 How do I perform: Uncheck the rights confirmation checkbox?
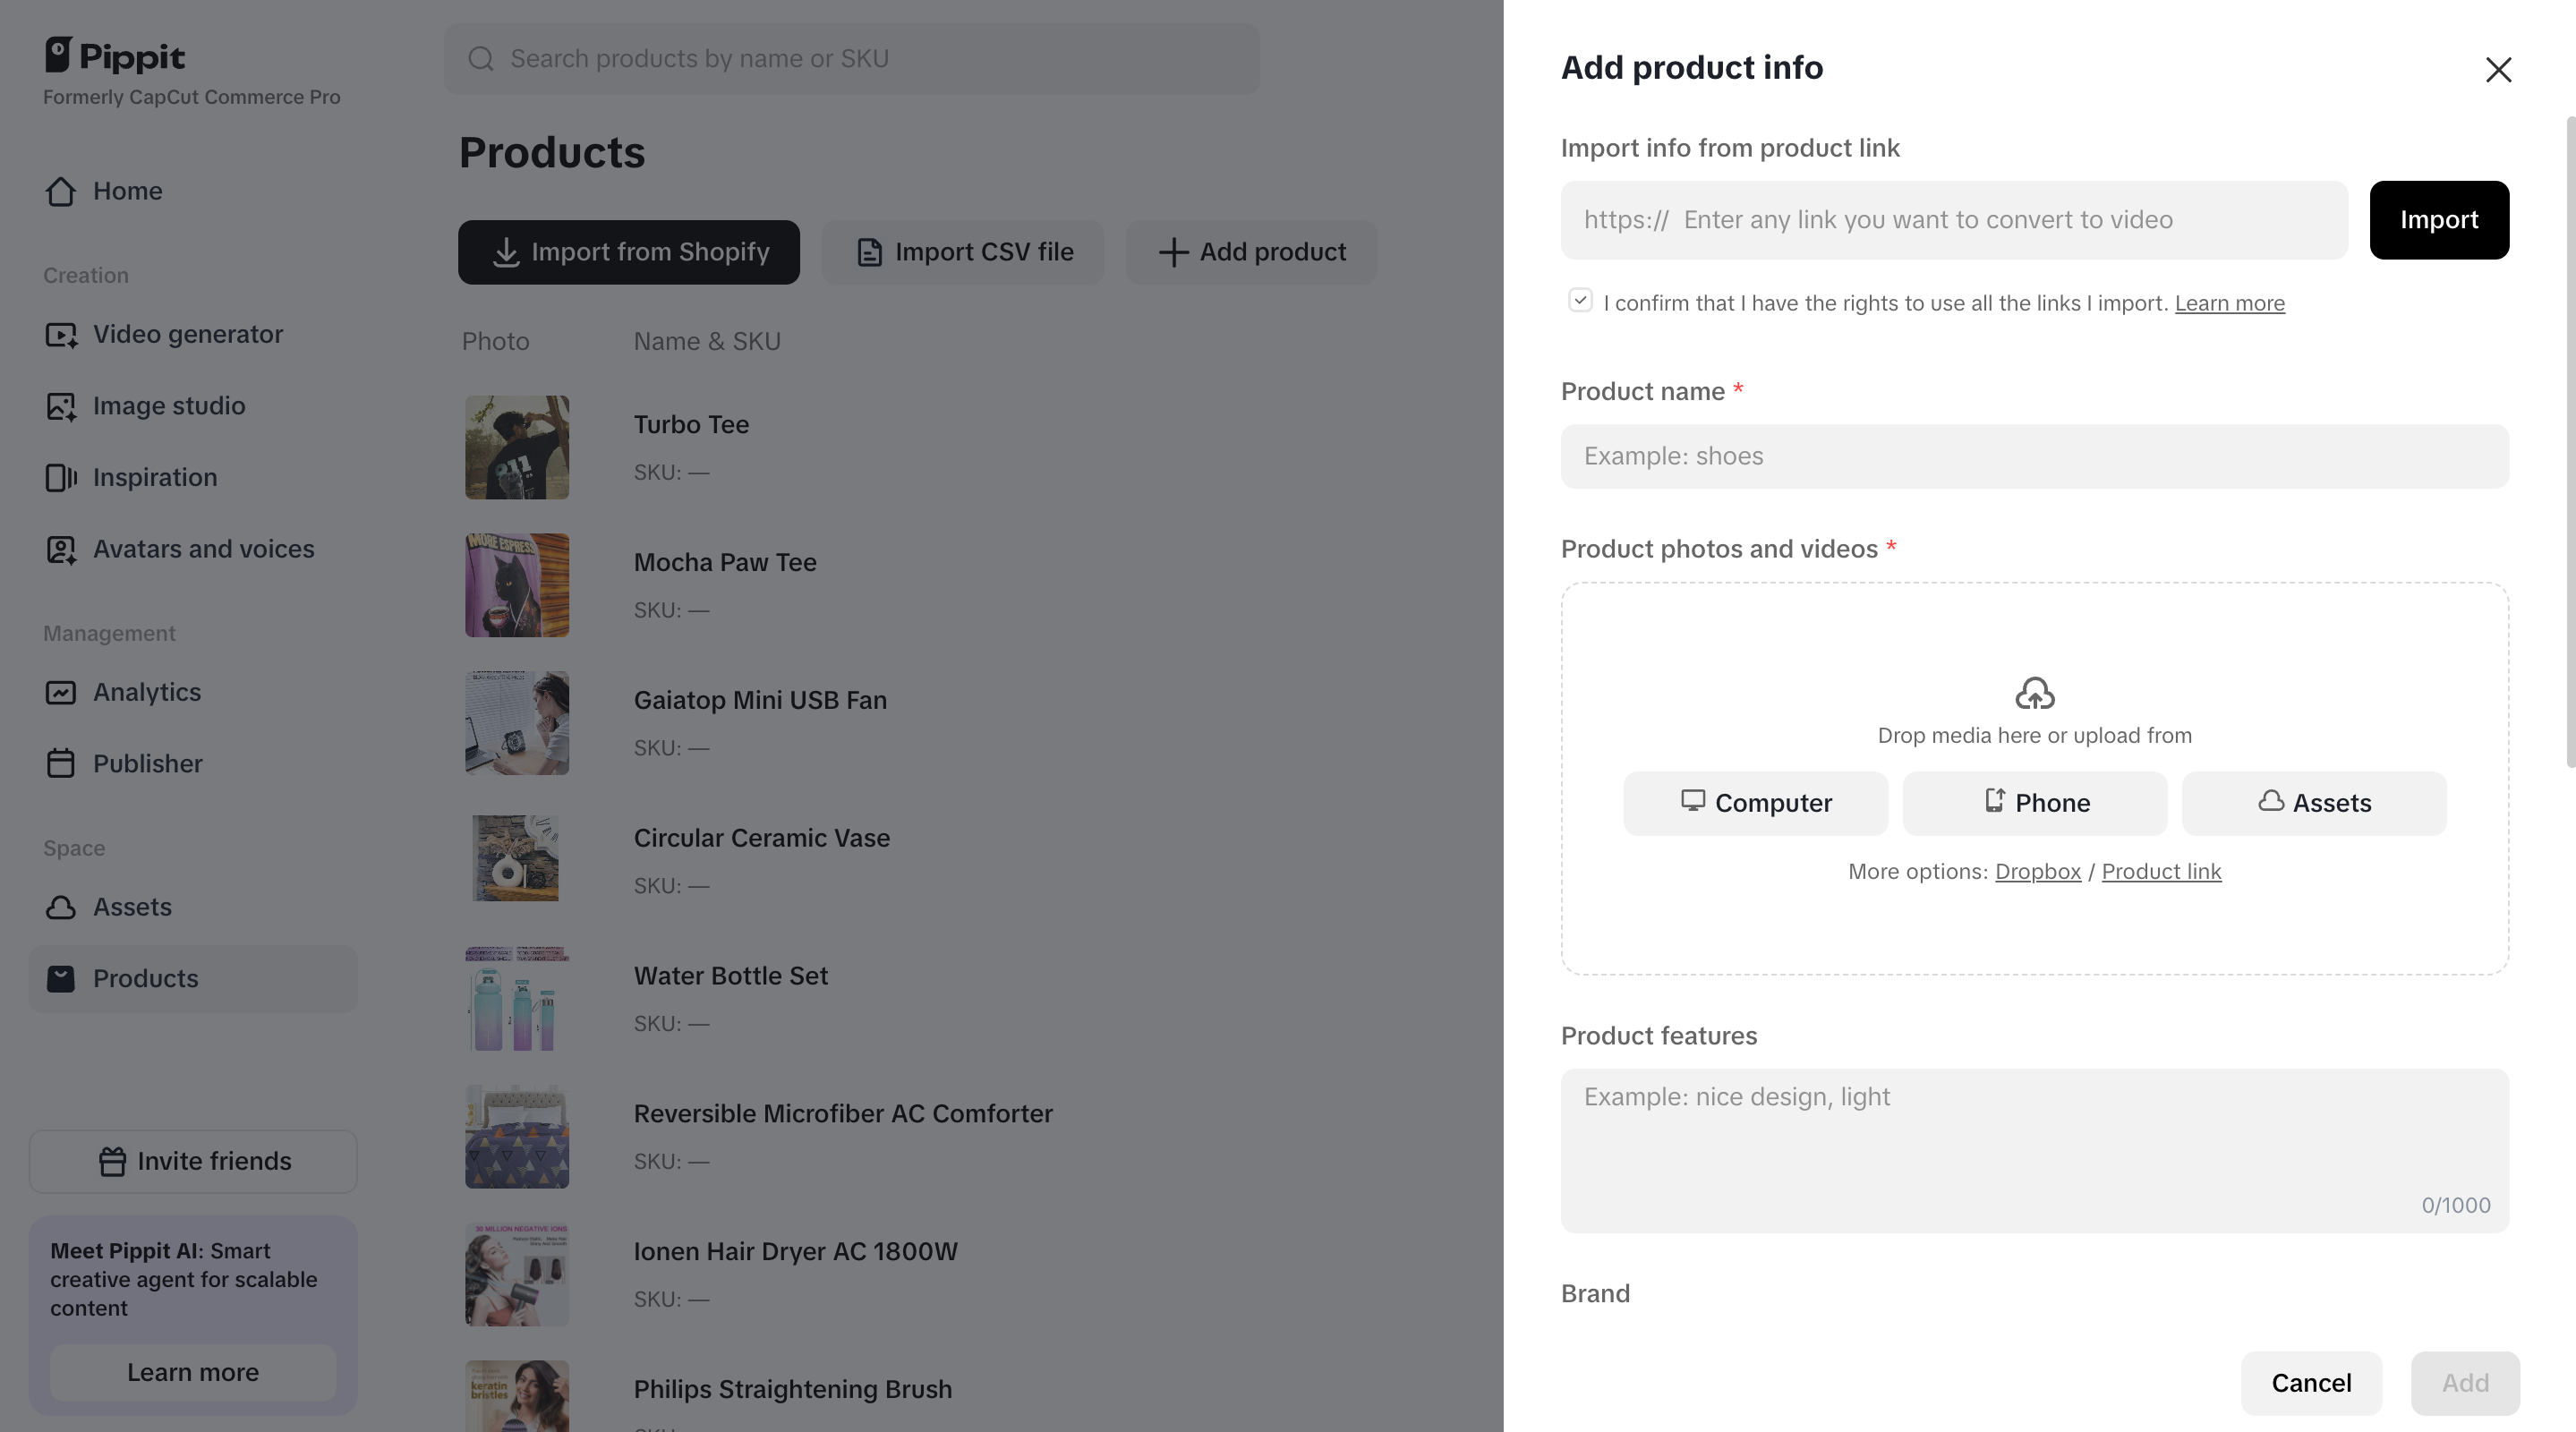tap(1580, 300)
